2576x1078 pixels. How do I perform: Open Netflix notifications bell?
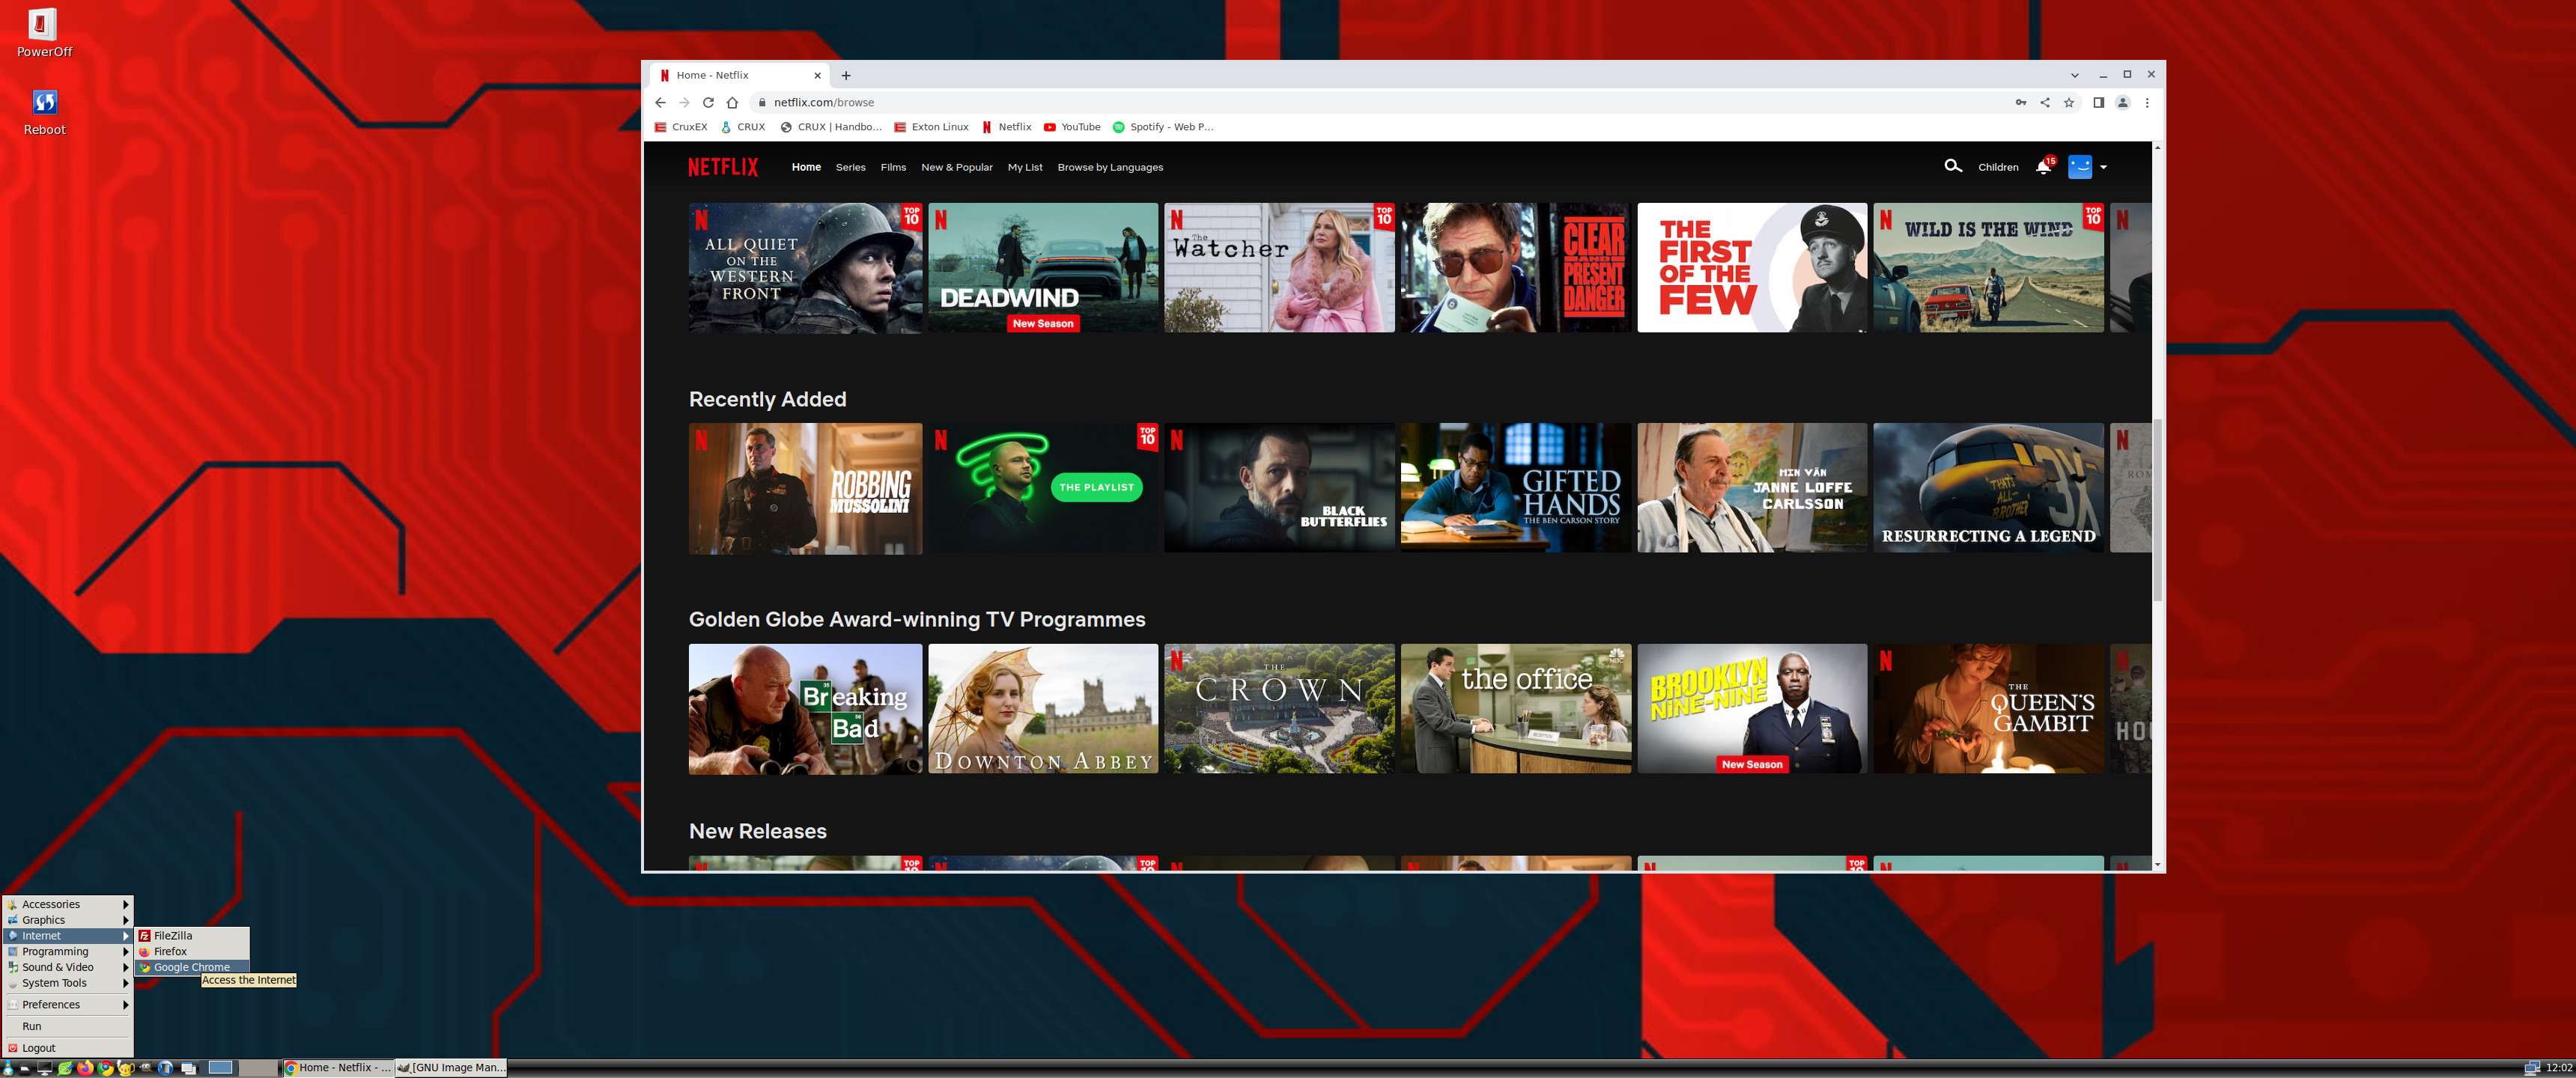[2043, 167]
